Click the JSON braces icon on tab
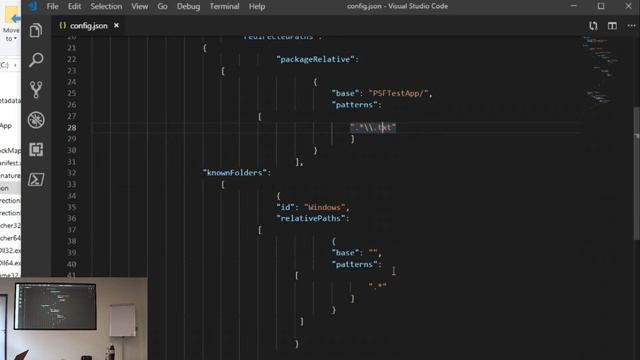 click(x=62, y=25)
